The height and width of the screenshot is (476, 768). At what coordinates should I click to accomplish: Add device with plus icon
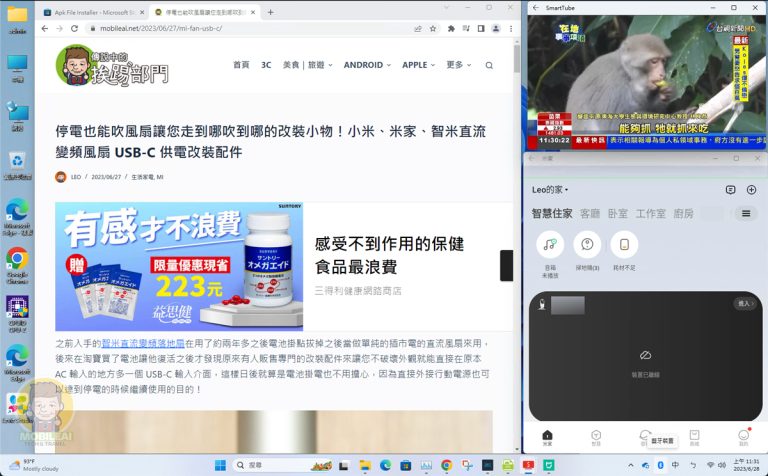(751, 190)
